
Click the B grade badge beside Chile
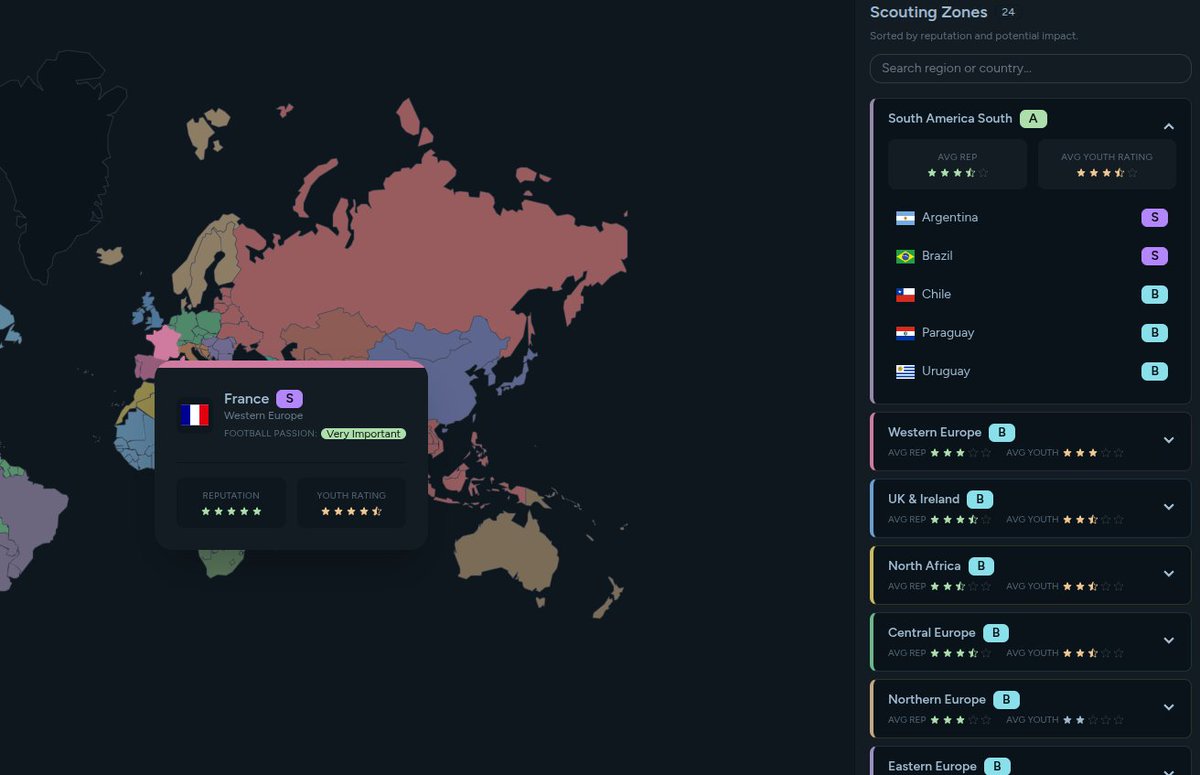(x=1154, y=295)
